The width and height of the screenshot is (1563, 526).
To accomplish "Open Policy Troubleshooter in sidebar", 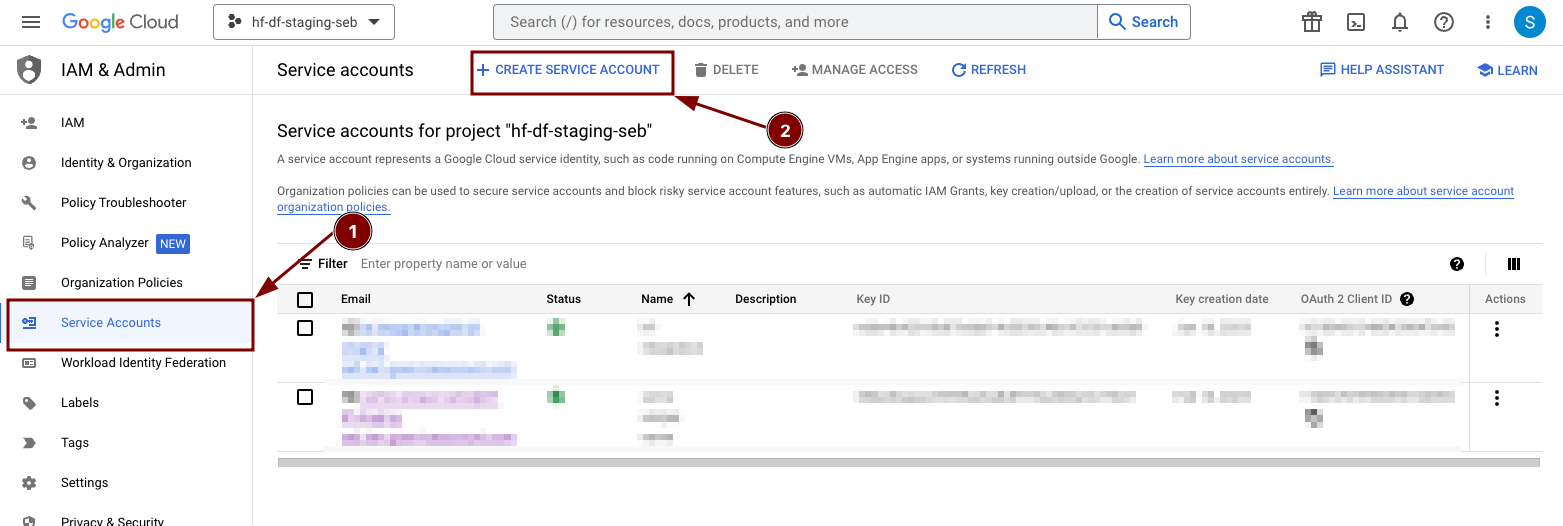I will (123, 203).
